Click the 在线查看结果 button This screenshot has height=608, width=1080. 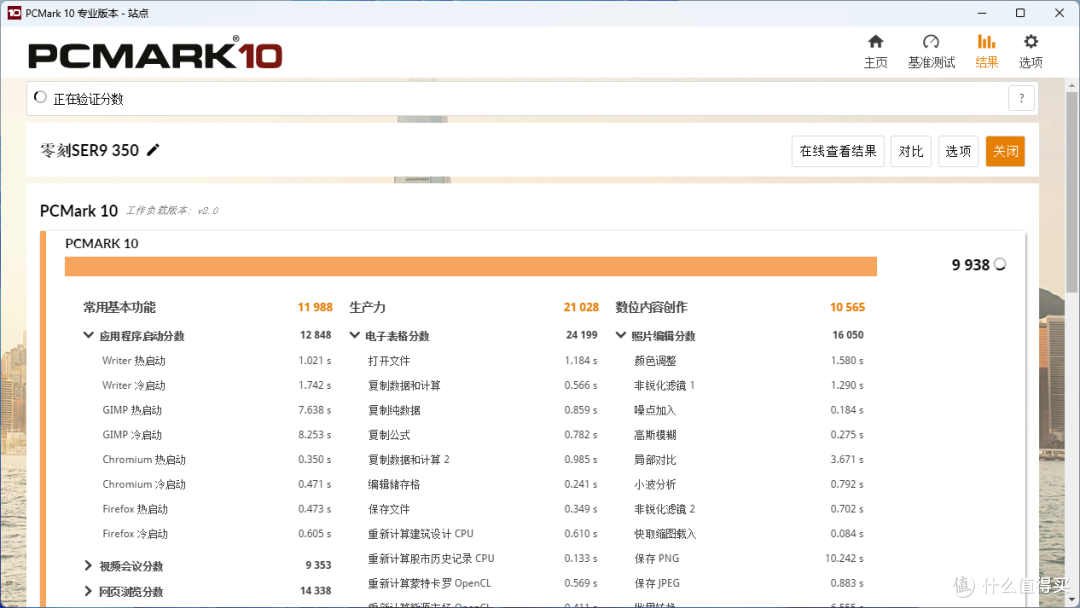(838, 151)
